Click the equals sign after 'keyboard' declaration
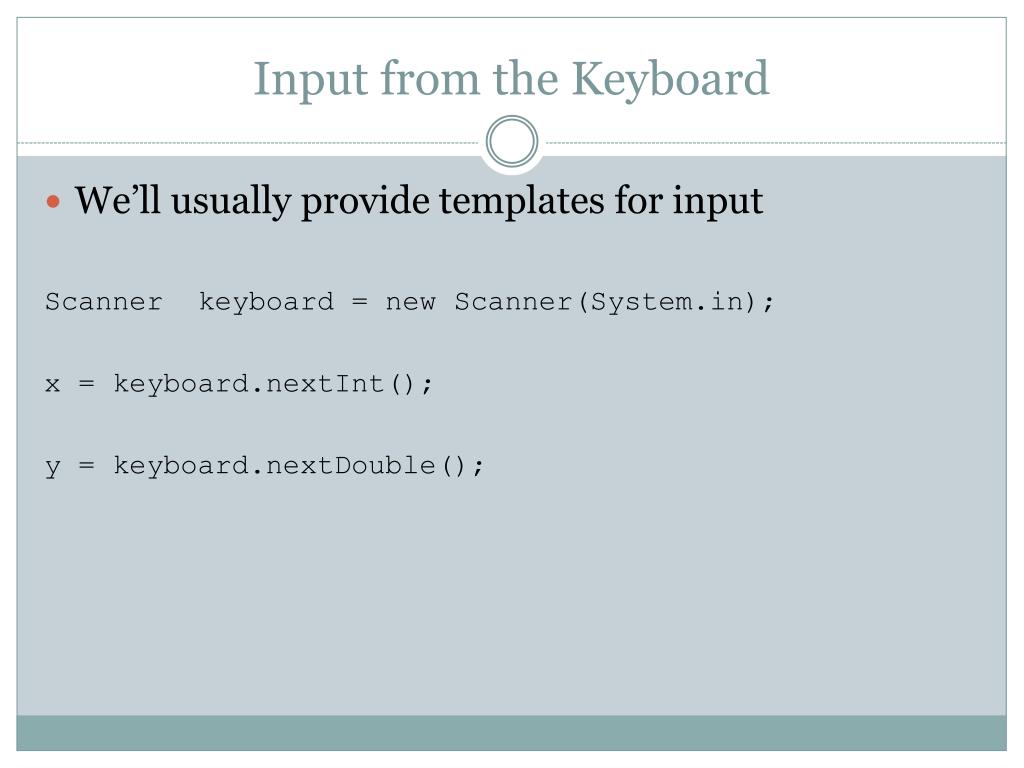 pos(359,302)
